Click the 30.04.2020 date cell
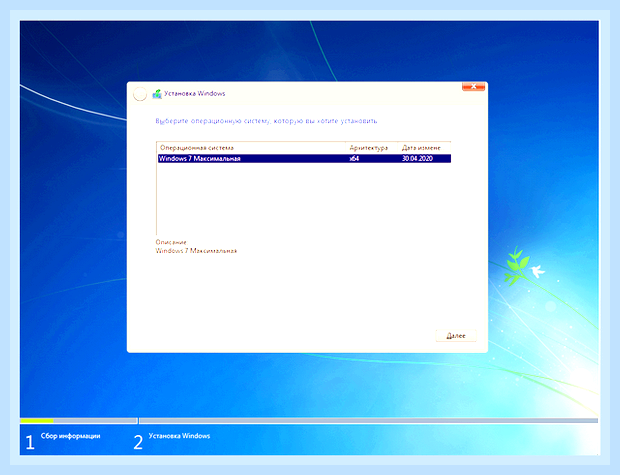Screen dimensions: 620x475 [x=417, y=159]
